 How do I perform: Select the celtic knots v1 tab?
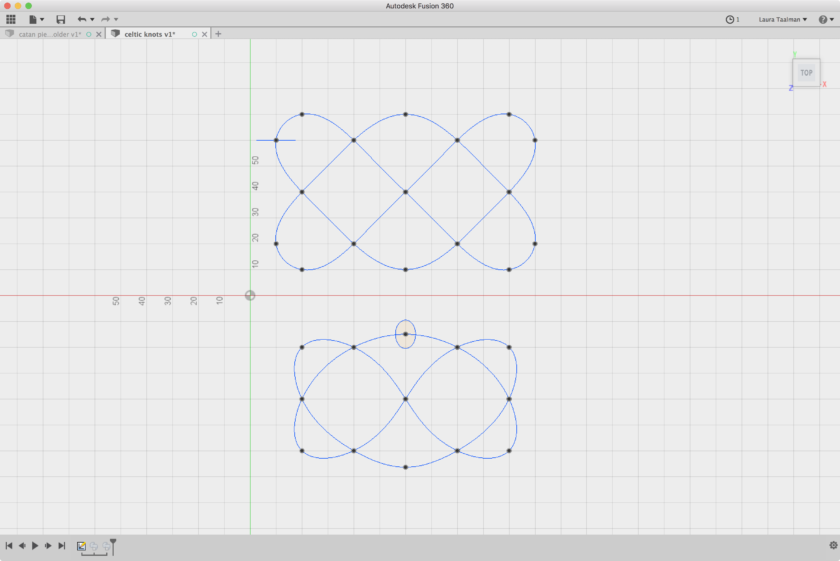[150, 34]
